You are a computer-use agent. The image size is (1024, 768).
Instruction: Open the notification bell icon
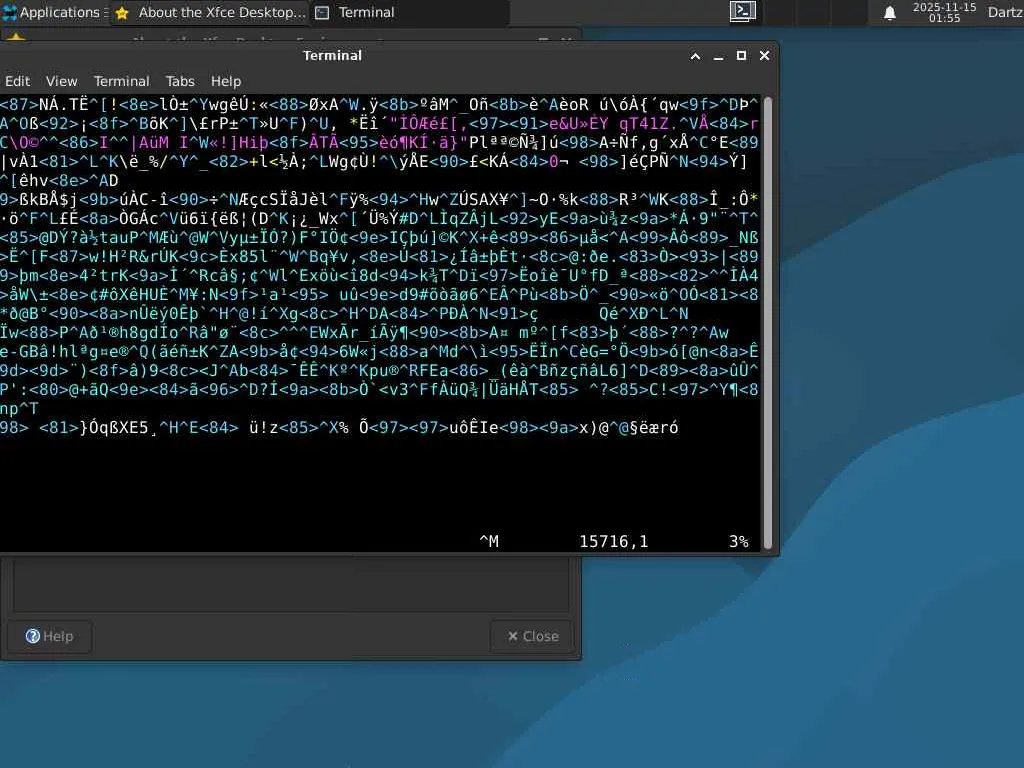tap(889, 12)
